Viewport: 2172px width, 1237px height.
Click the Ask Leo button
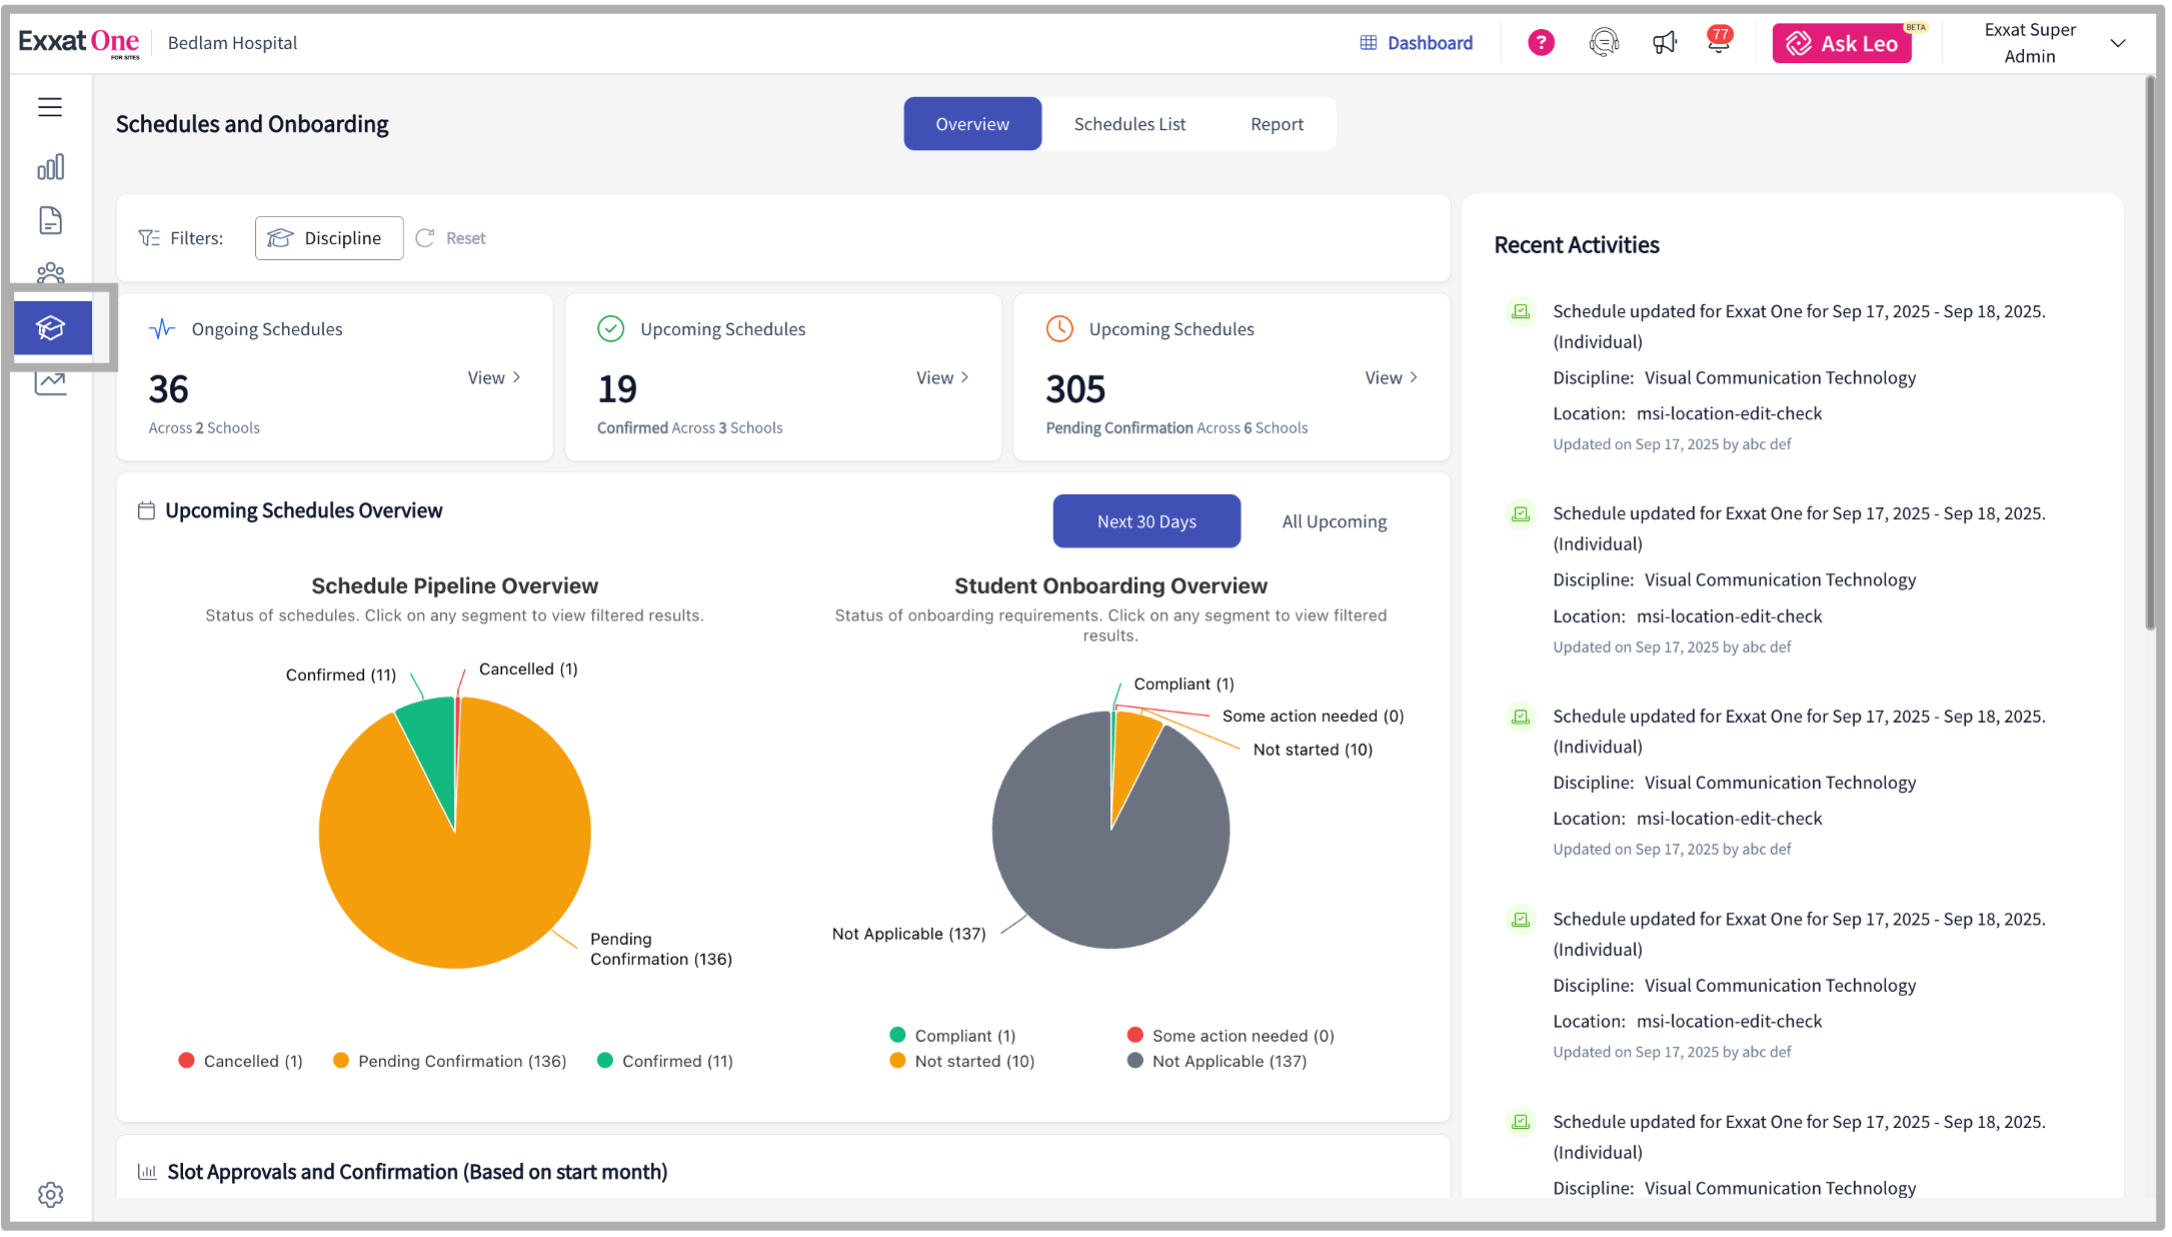click(1842, 43)
